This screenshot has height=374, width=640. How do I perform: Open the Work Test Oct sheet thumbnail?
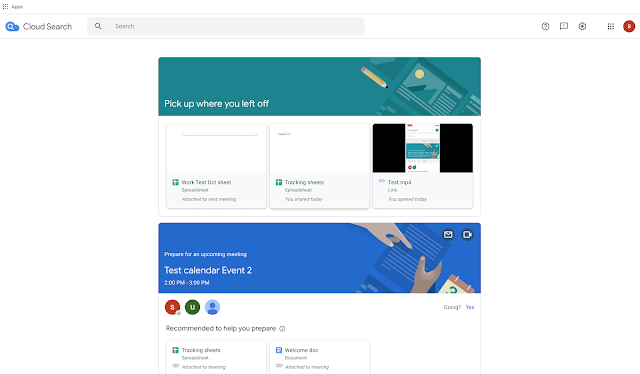pyautogui.click(x=216, y=148)
